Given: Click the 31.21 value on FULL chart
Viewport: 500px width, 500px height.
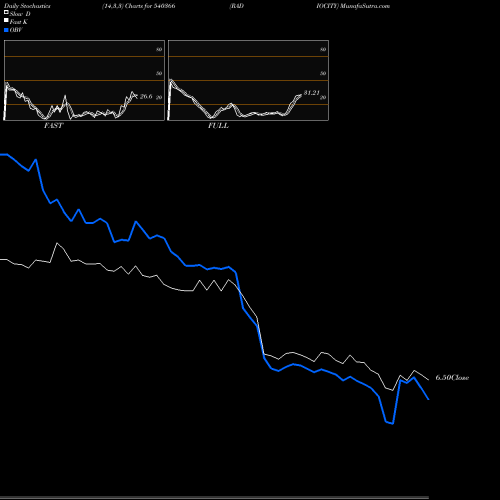Looking at the screenshot, I should [x=312, y=93].
